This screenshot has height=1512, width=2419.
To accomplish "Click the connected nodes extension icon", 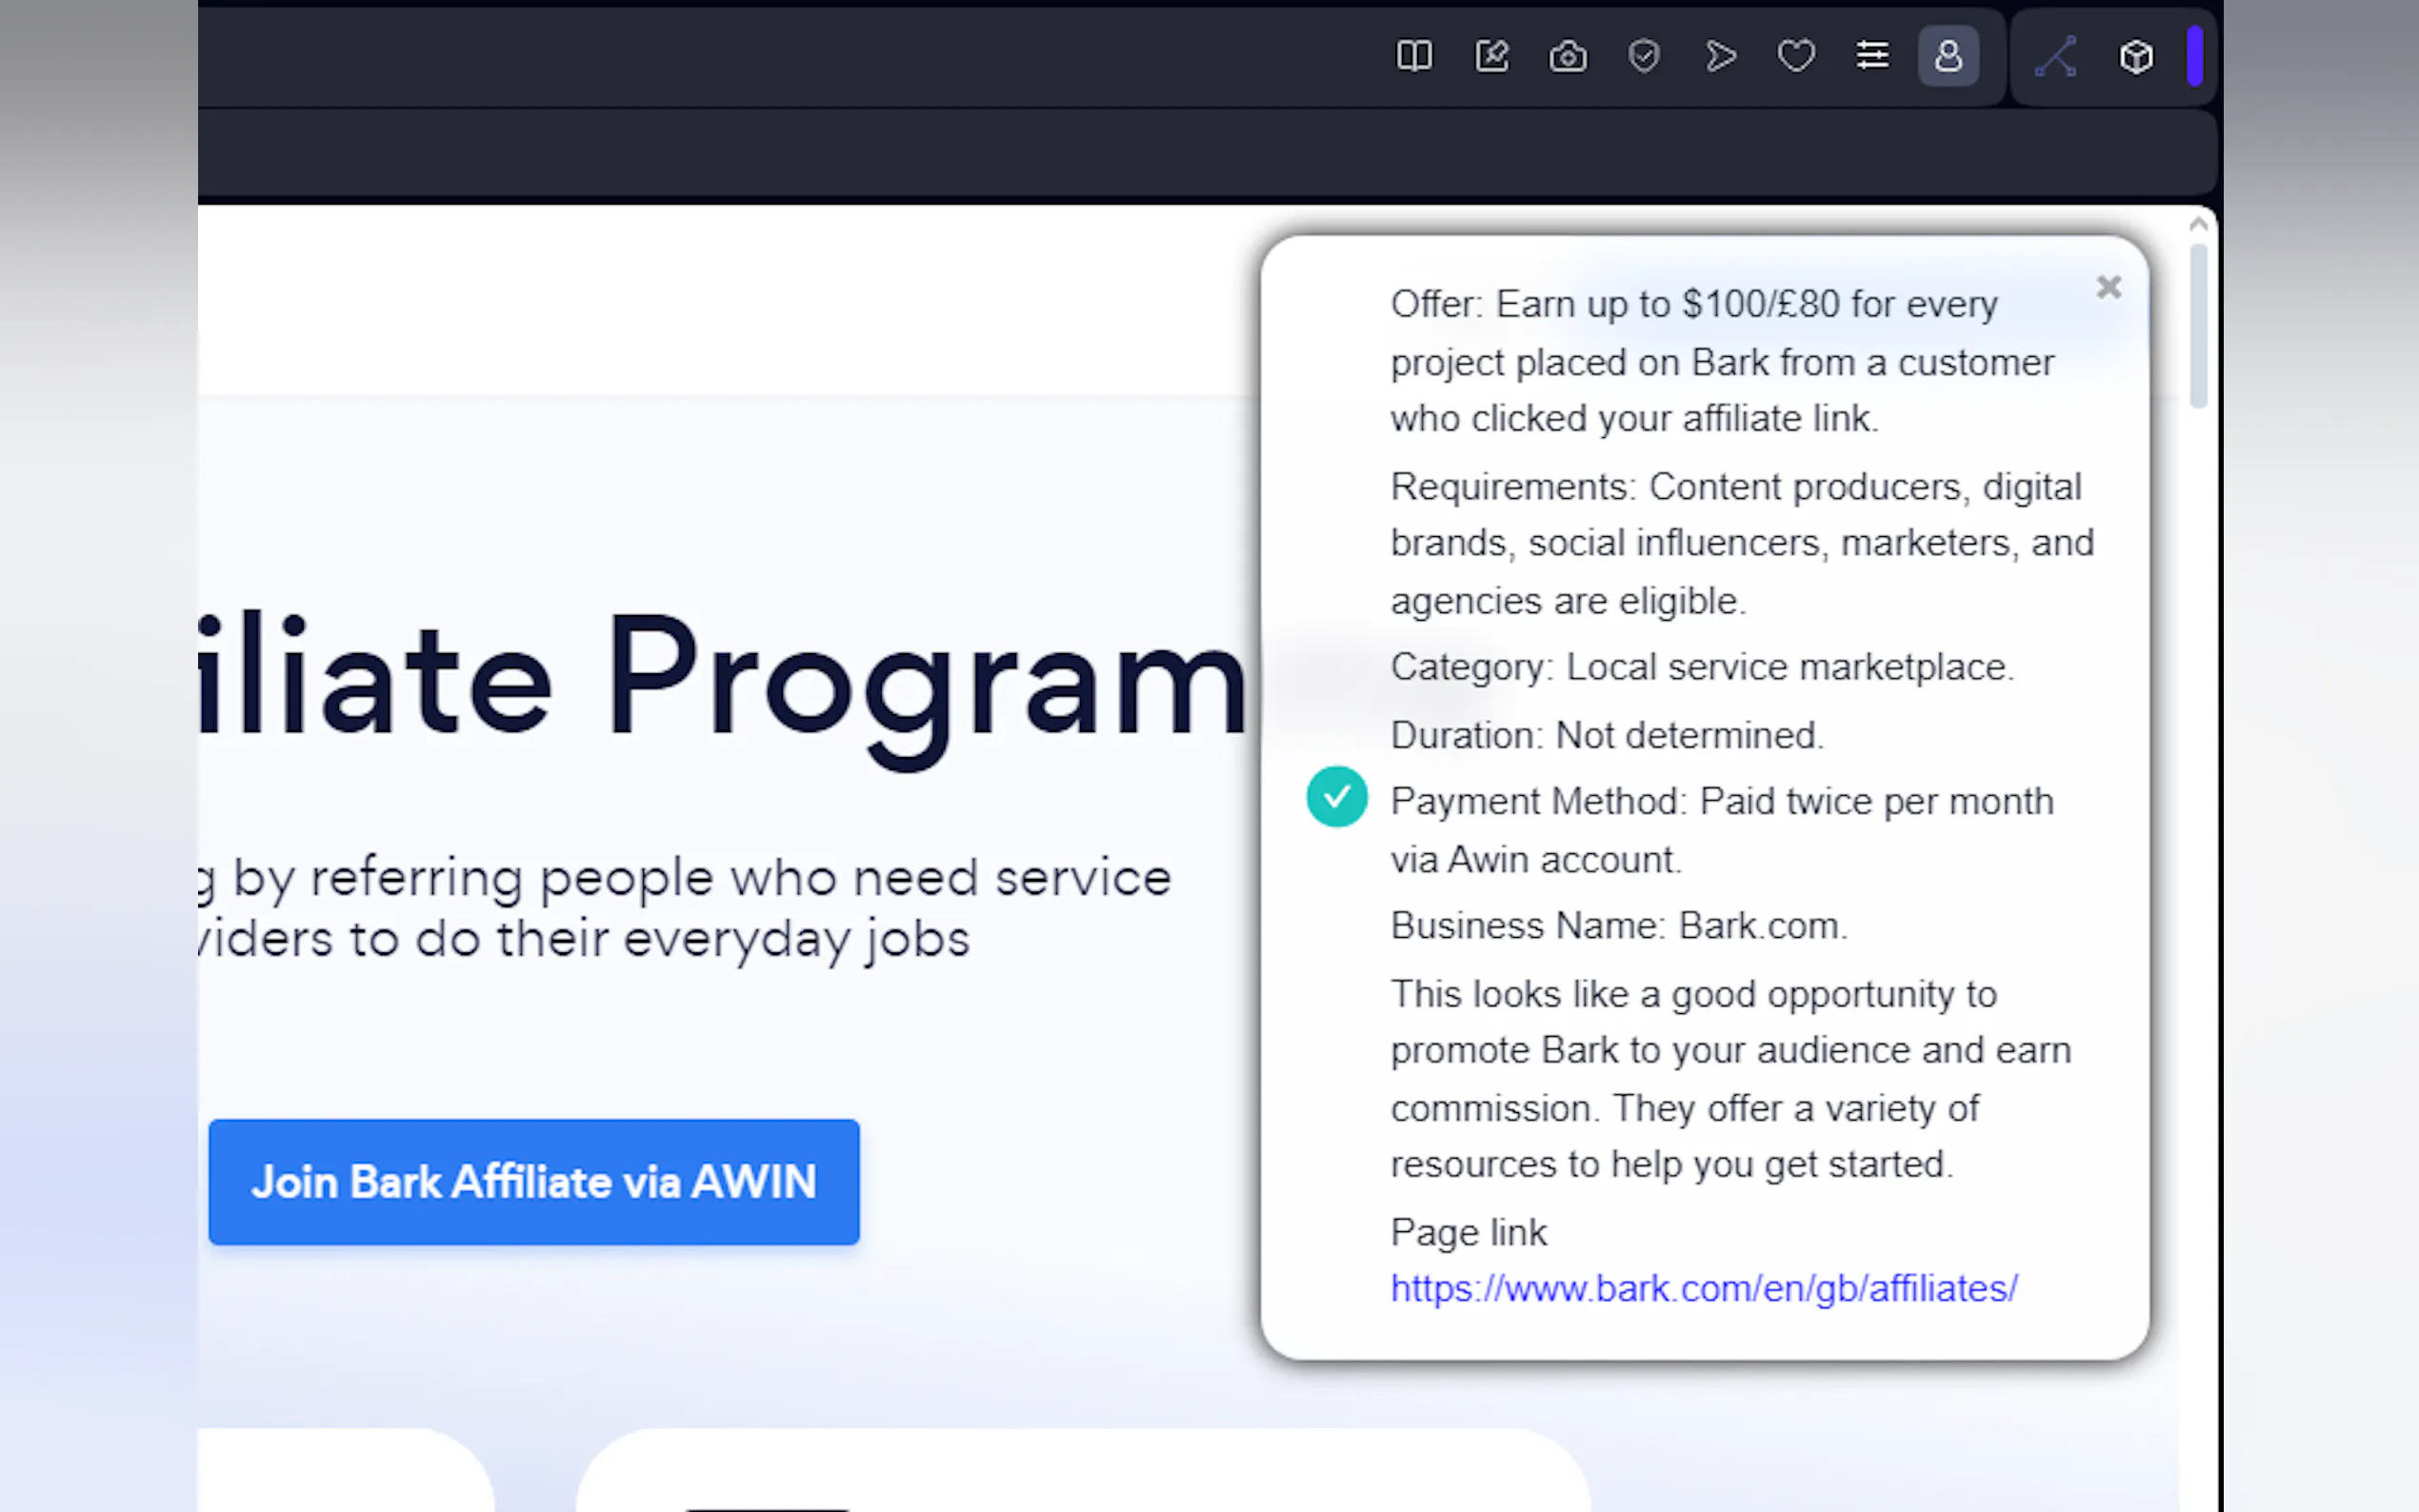I will coord(2056,57).
